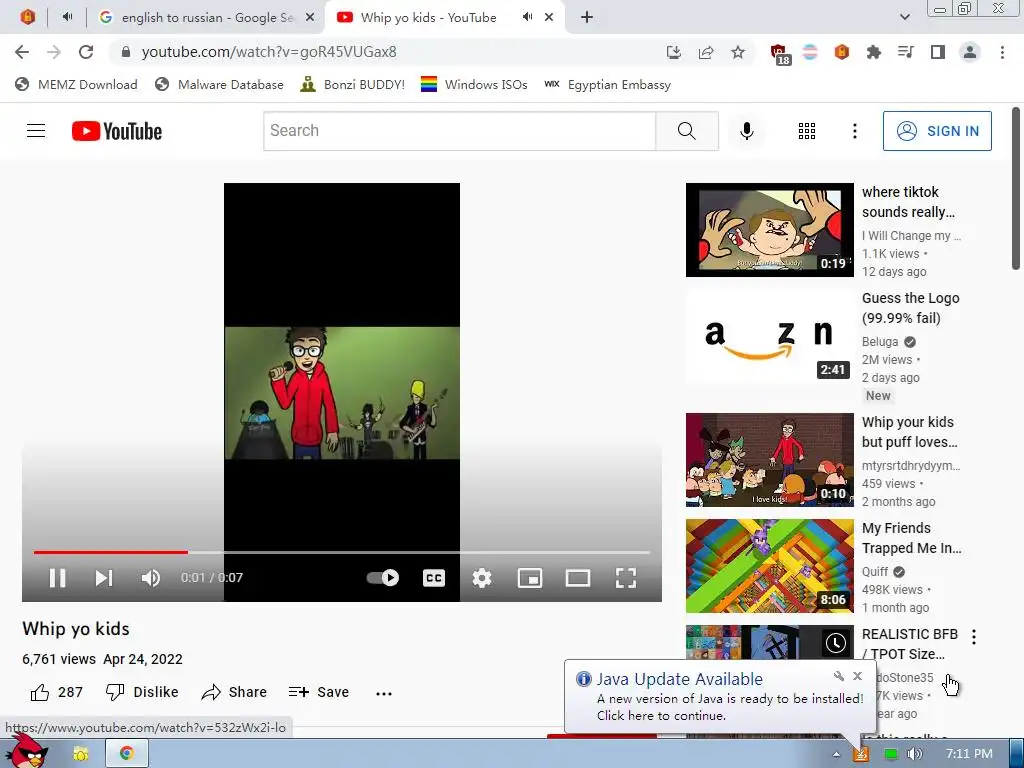Save the video to a playlist
This screenshot has height=768, width=1024.
[x=319, y=692]
